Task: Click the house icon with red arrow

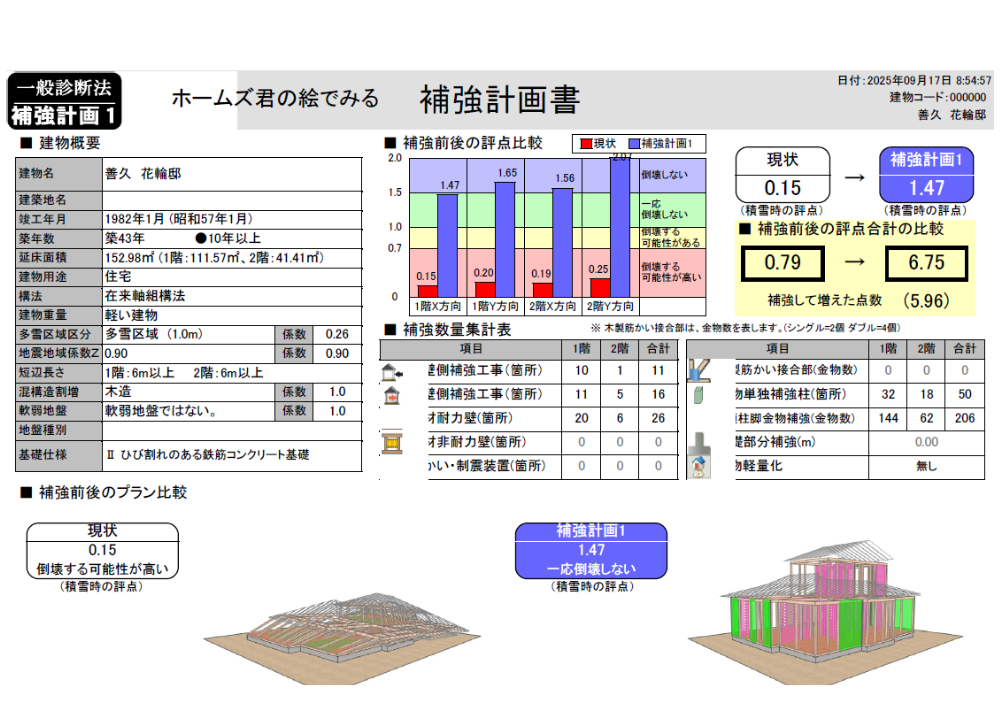Action: click(391, 396)
